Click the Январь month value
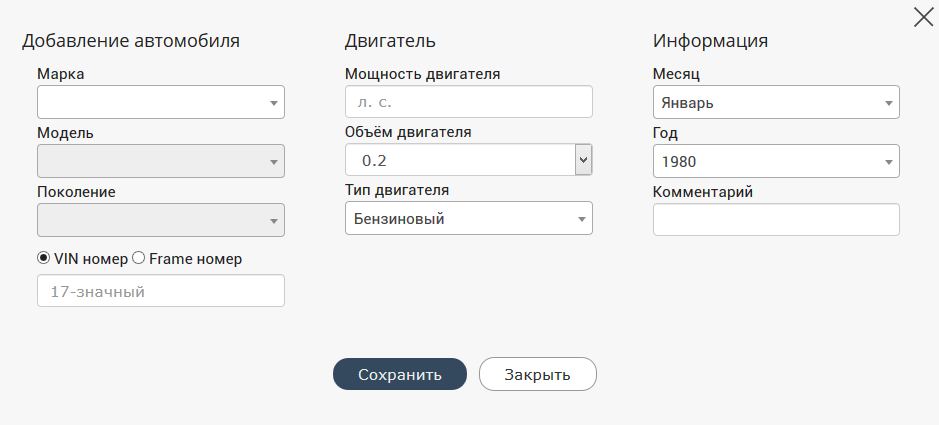 (685, 103)
